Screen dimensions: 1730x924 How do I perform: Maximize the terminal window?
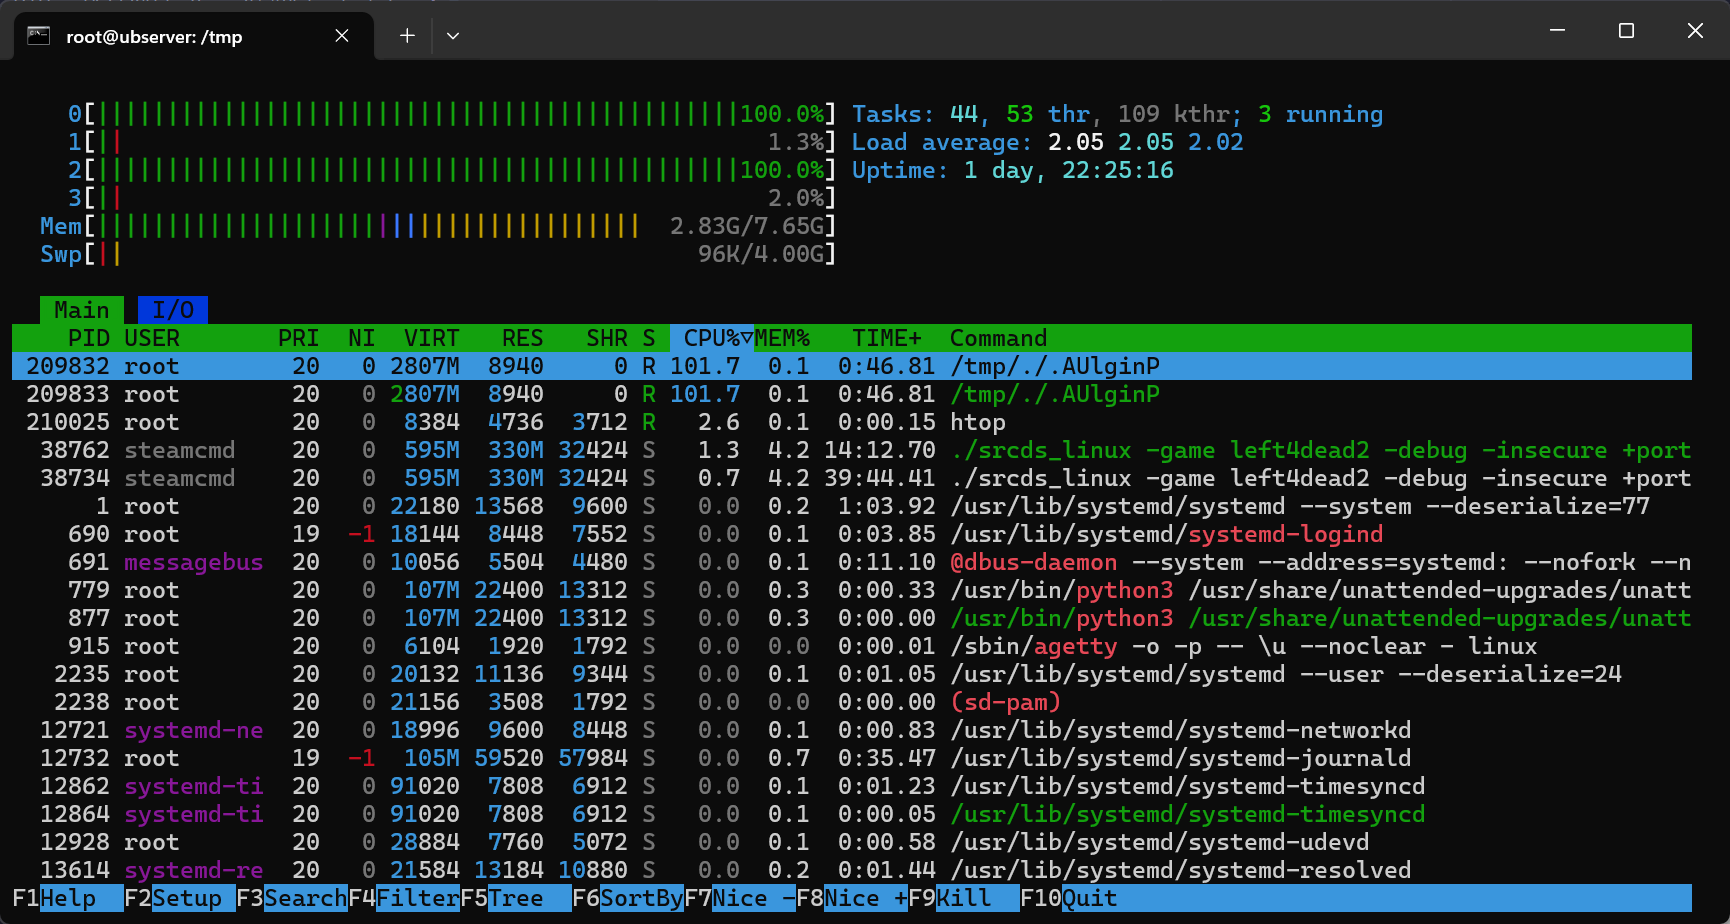1626,31
